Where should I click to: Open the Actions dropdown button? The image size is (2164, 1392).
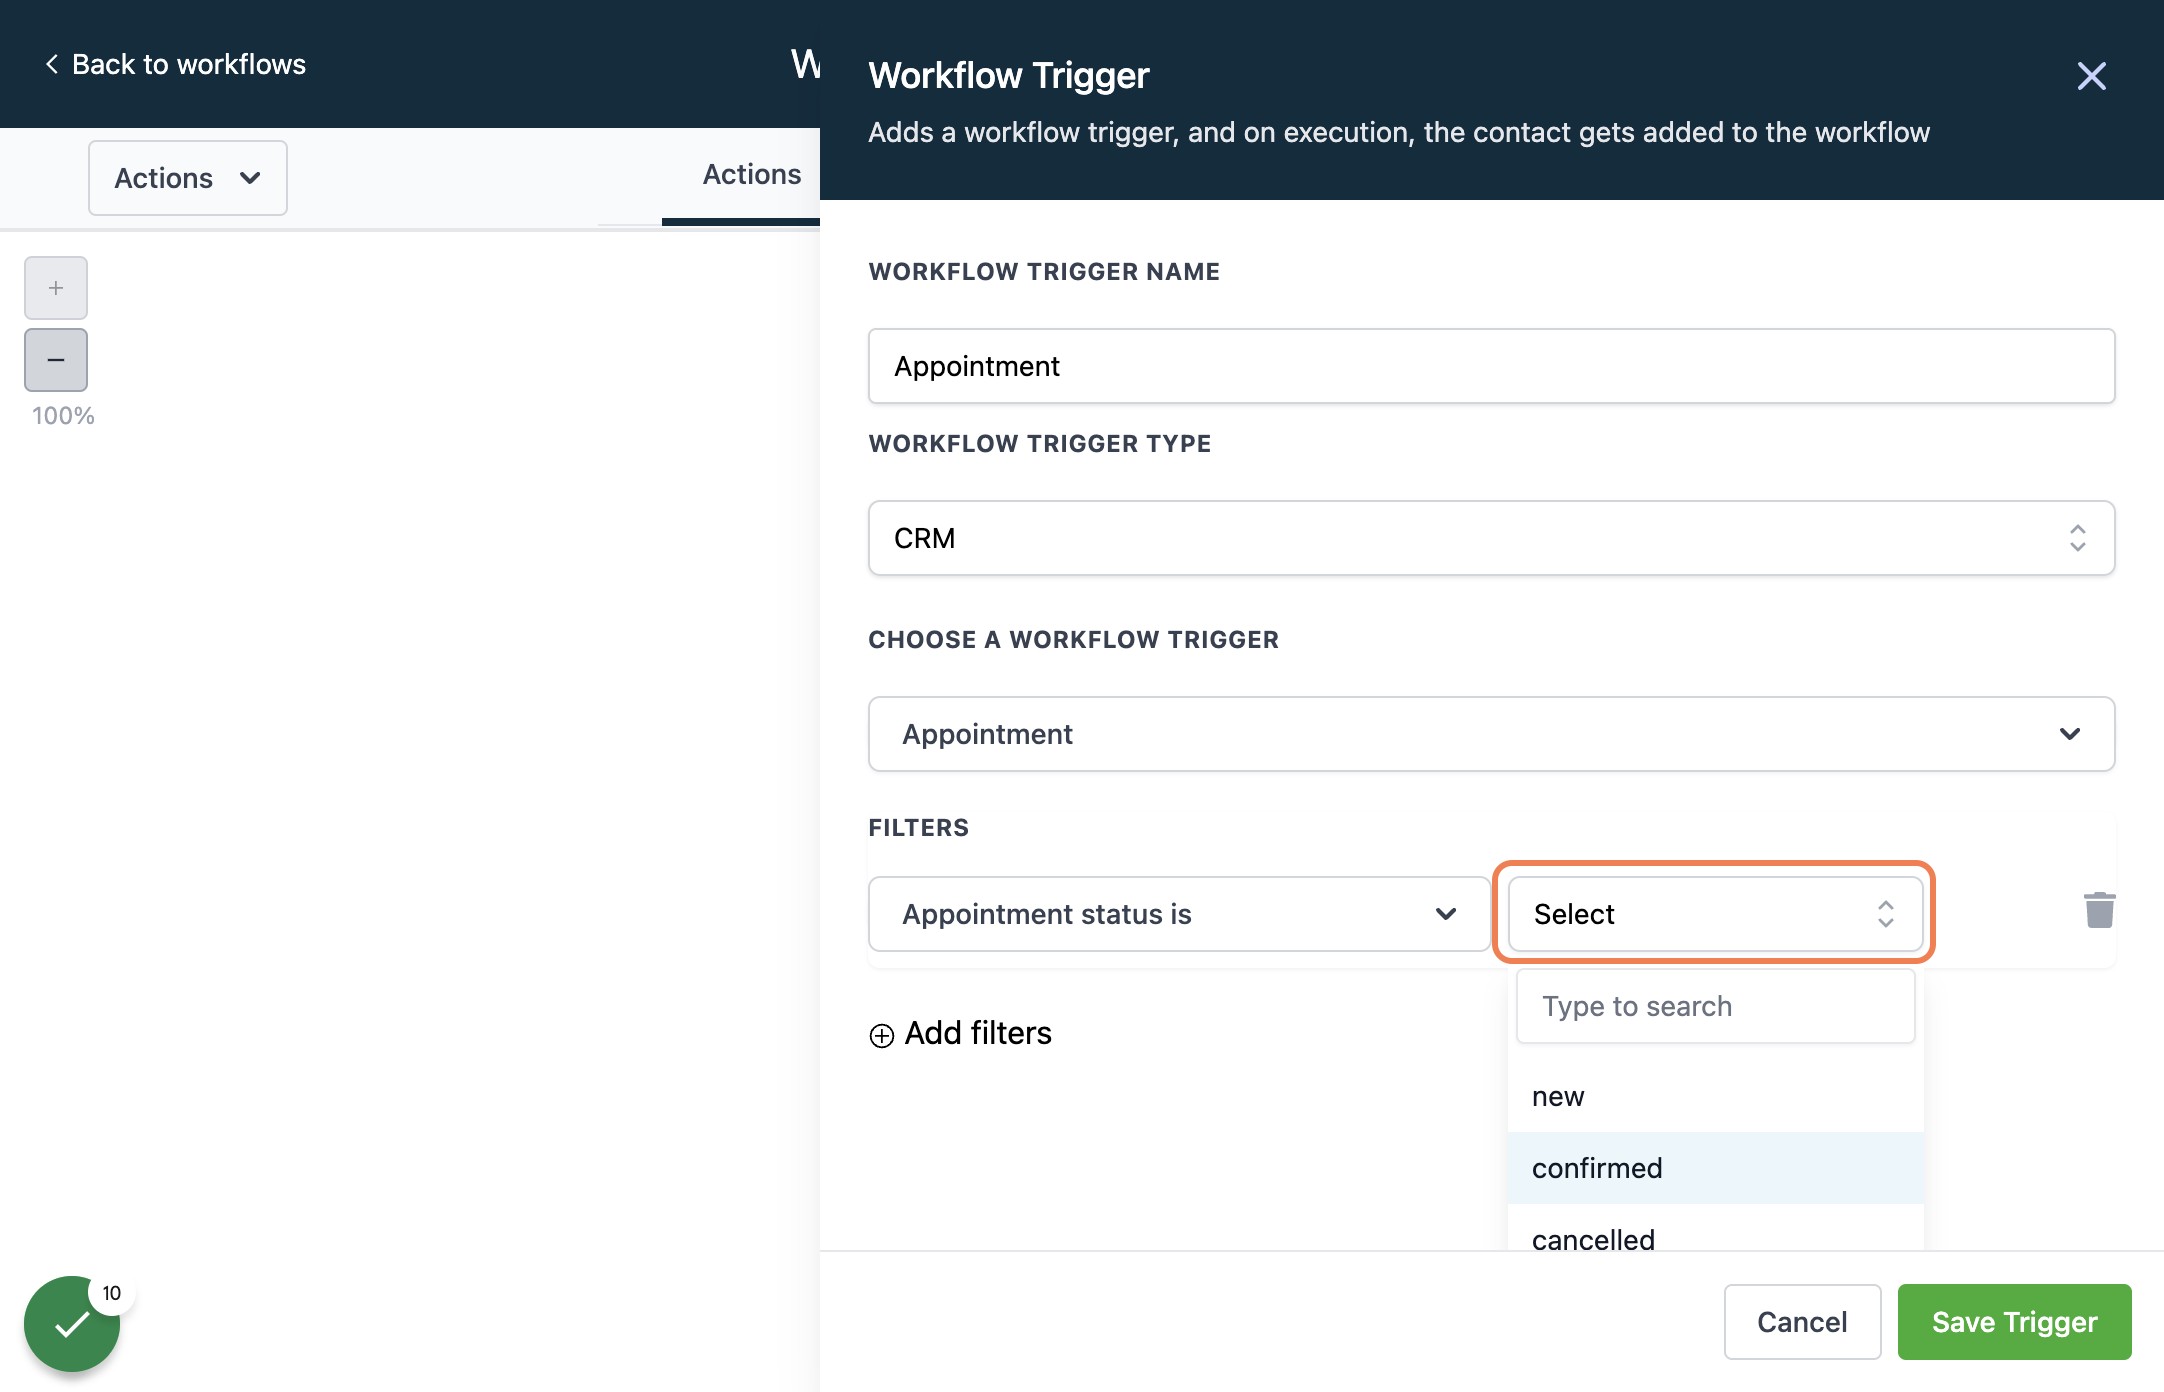tap(188, 178)
